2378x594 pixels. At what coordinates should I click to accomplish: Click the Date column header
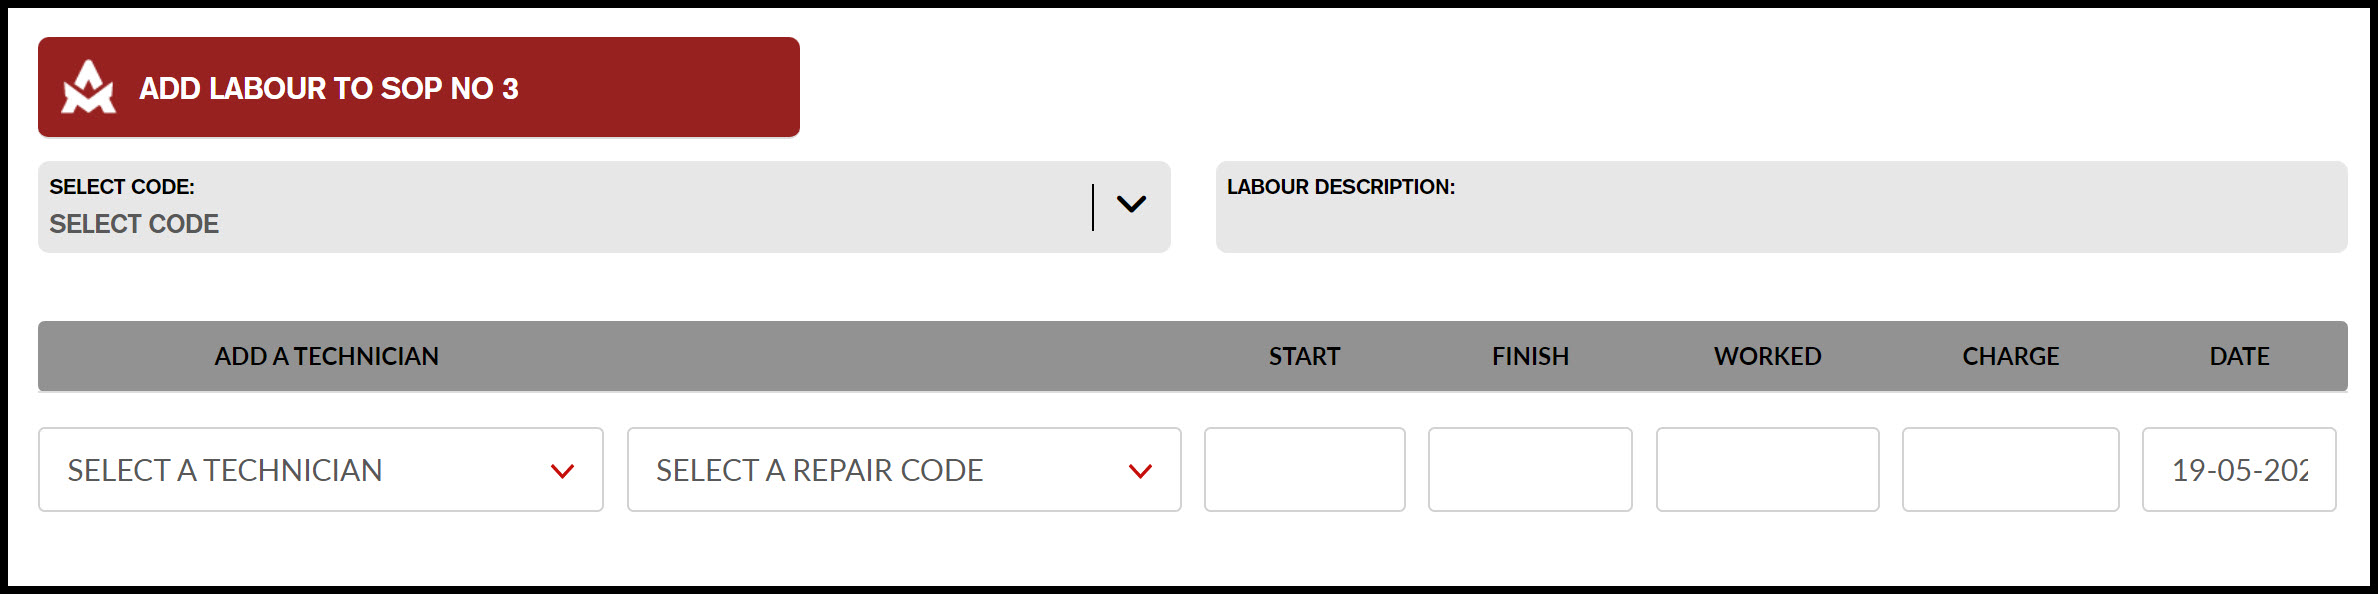point(2240,357)
